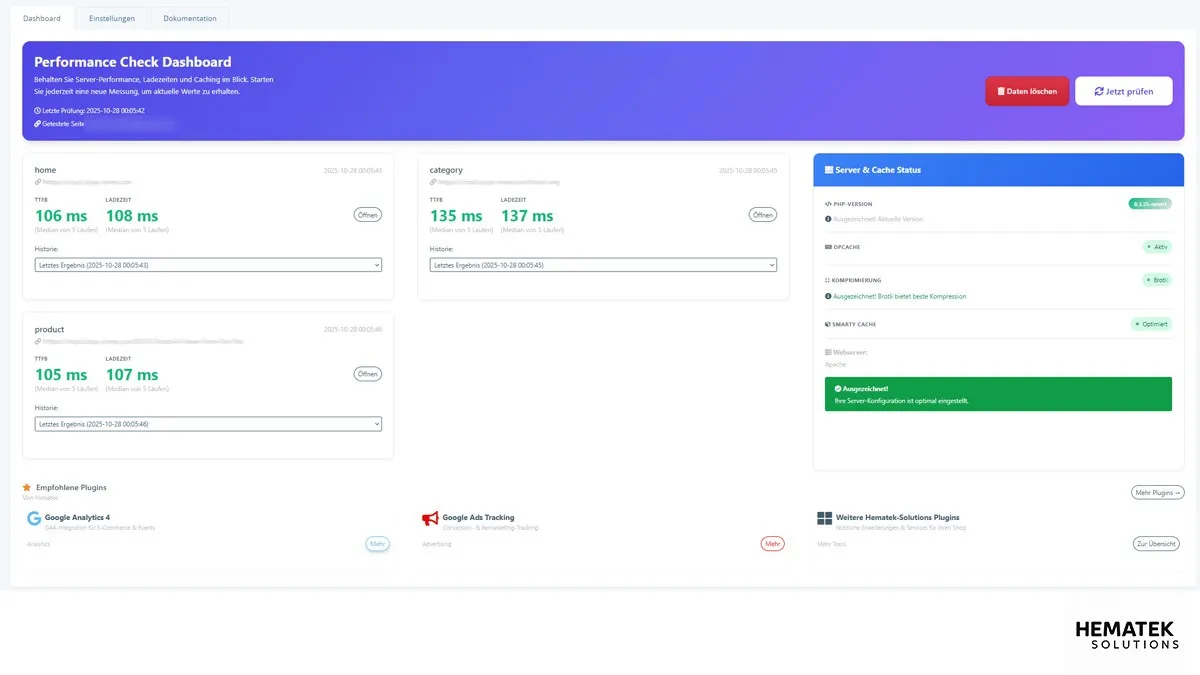Image resolution: width=1200 pixels, height=675 pixels.
Task: Click the code icon beside PHP-VERSION
Action: point(828,204)
